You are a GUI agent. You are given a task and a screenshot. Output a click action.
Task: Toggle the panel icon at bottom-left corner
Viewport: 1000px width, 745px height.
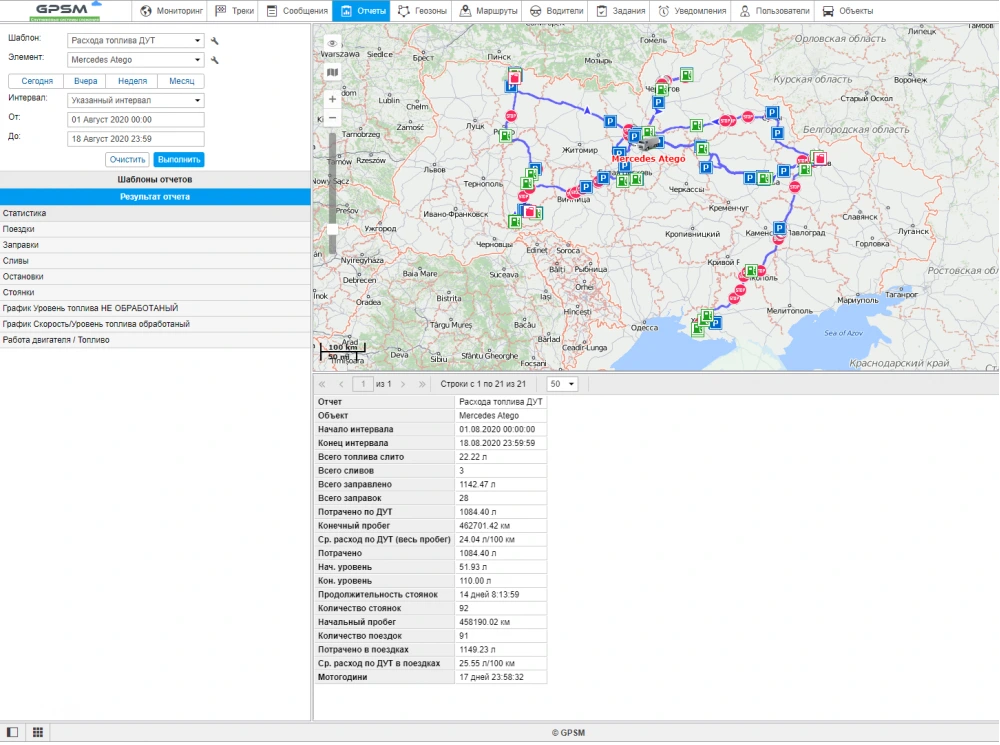[13, 731]
